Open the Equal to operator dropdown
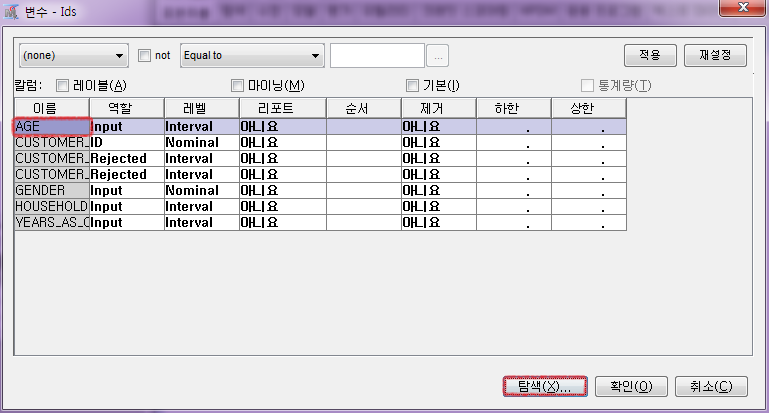The height and width of the screenshot is (413, 769). [252, 55]
